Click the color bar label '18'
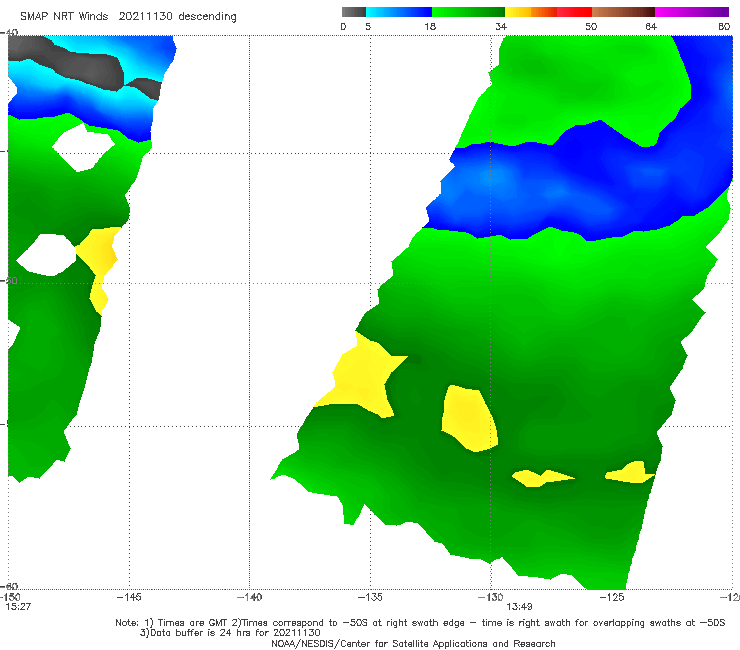740x650 pixels. point(430,26)
